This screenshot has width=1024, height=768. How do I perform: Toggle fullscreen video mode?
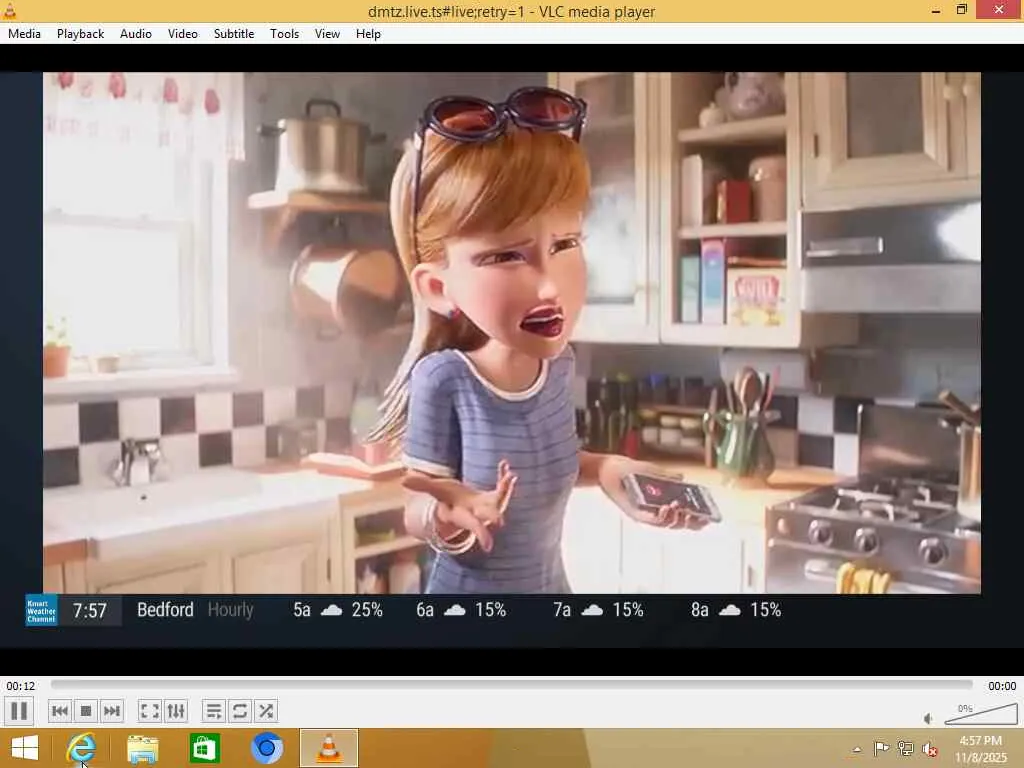[x=150, y=711]
